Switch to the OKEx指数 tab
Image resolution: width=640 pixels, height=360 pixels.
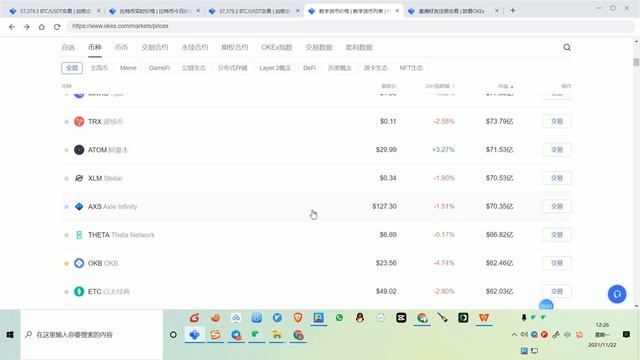[x=276, y=47]
